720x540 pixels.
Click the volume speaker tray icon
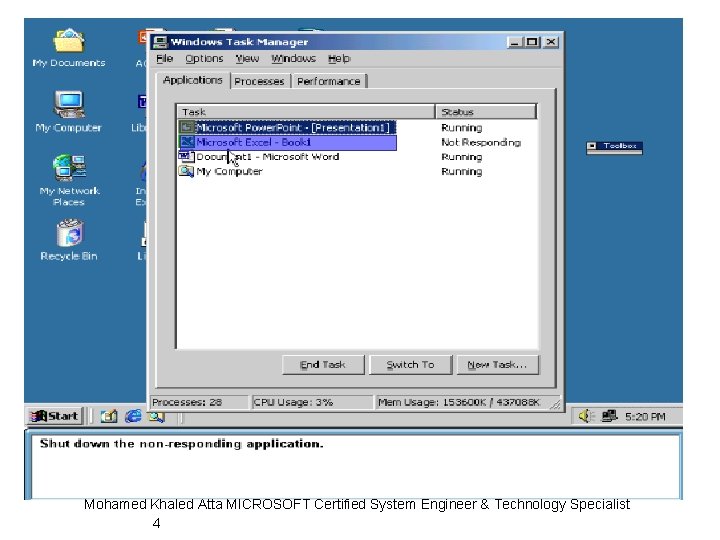[x=586, y=416]
